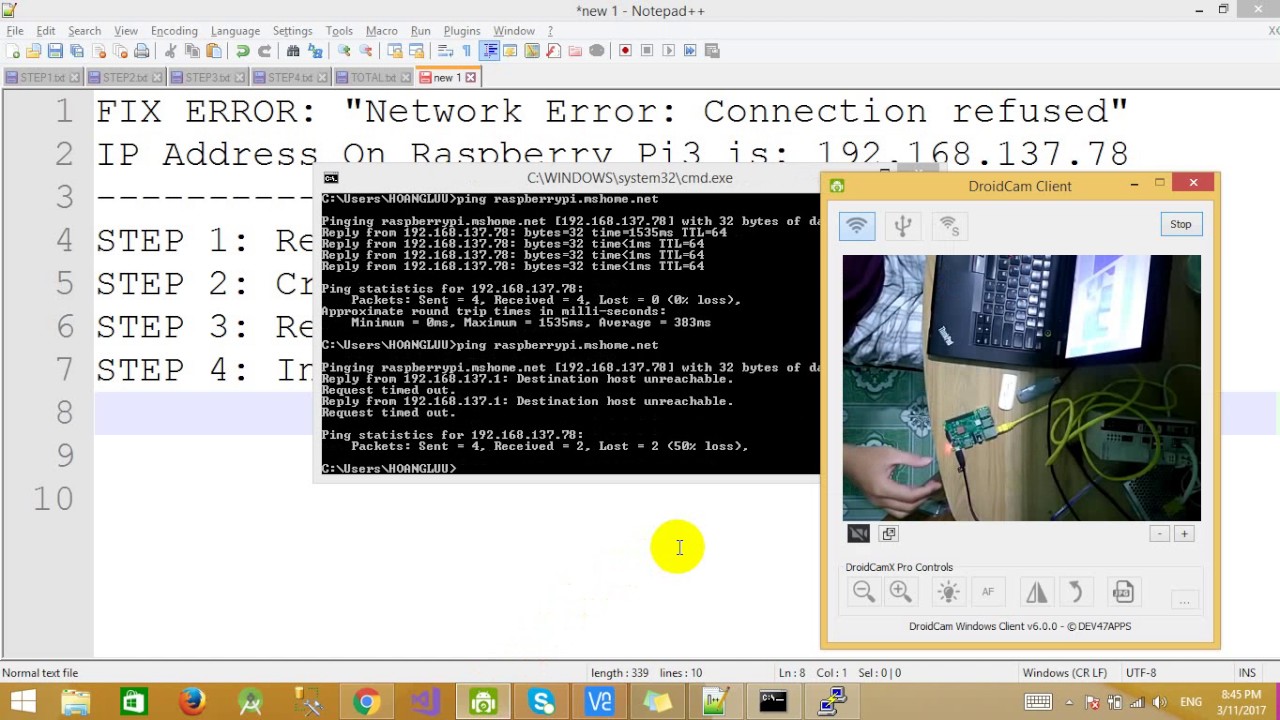
Task: Click DroidCamX zoom out magnifier
Action: click(864, 592)
